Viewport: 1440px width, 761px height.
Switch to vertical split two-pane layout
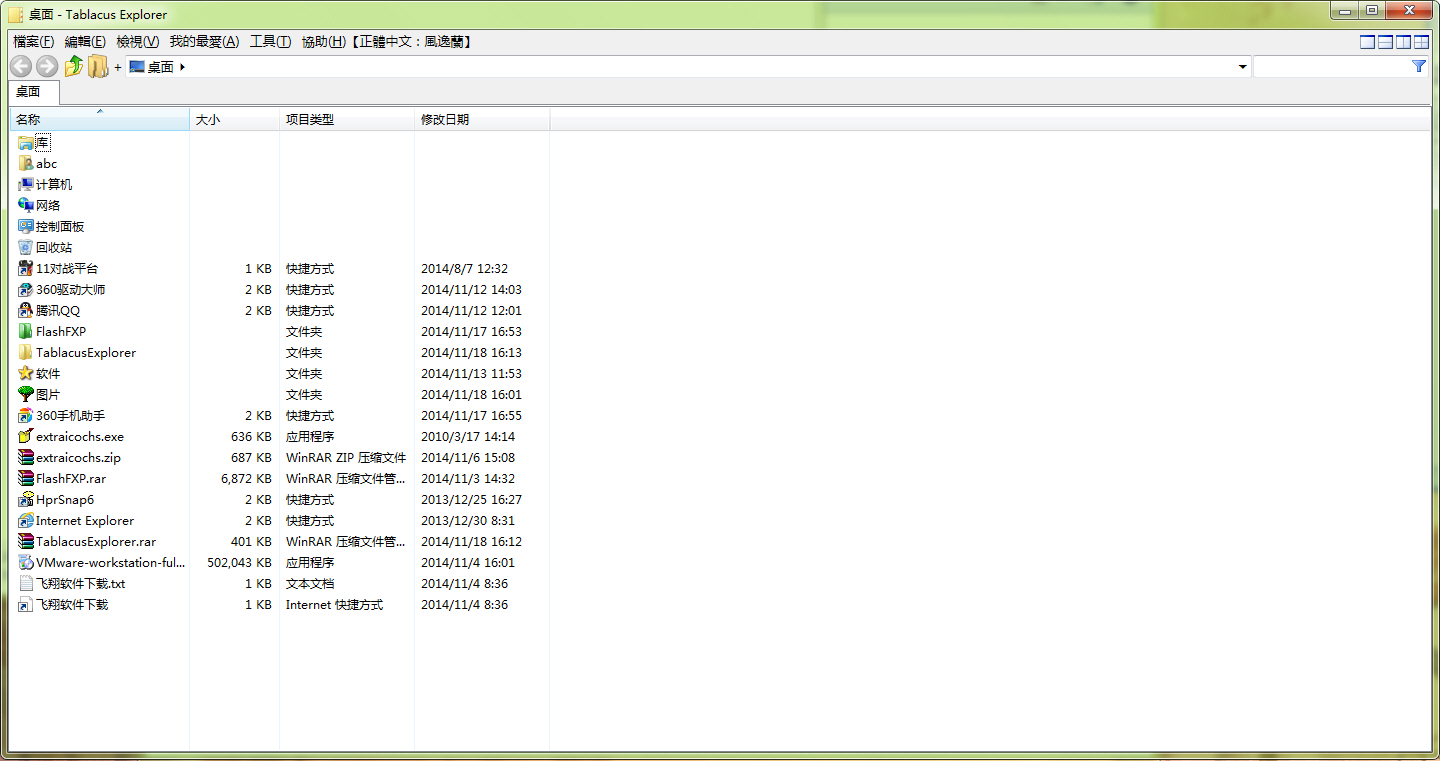[x=1403, y=41]
